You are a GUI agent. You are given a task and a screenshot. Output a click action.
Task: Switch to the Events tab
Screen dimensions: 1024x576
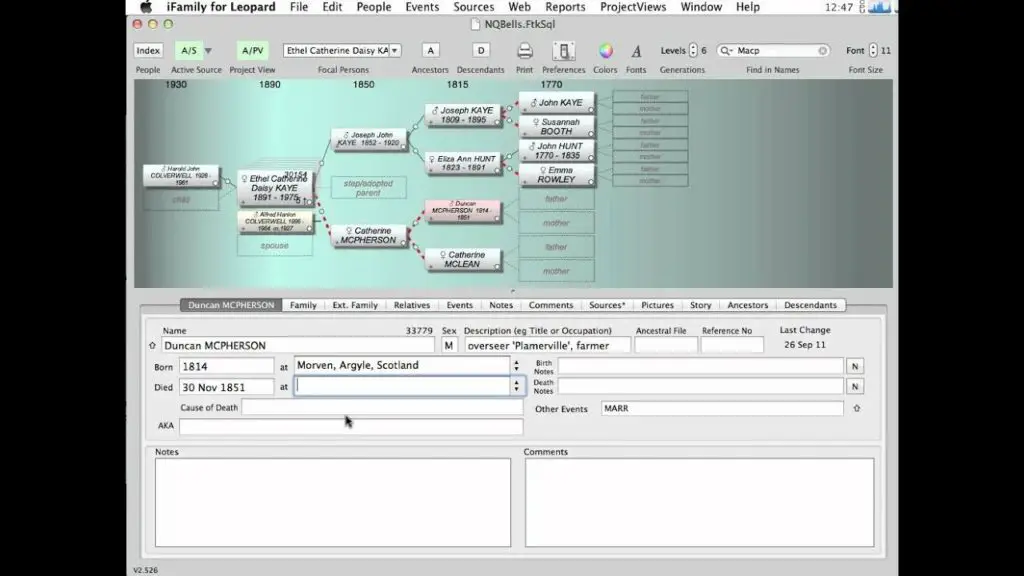pos(460,305)
